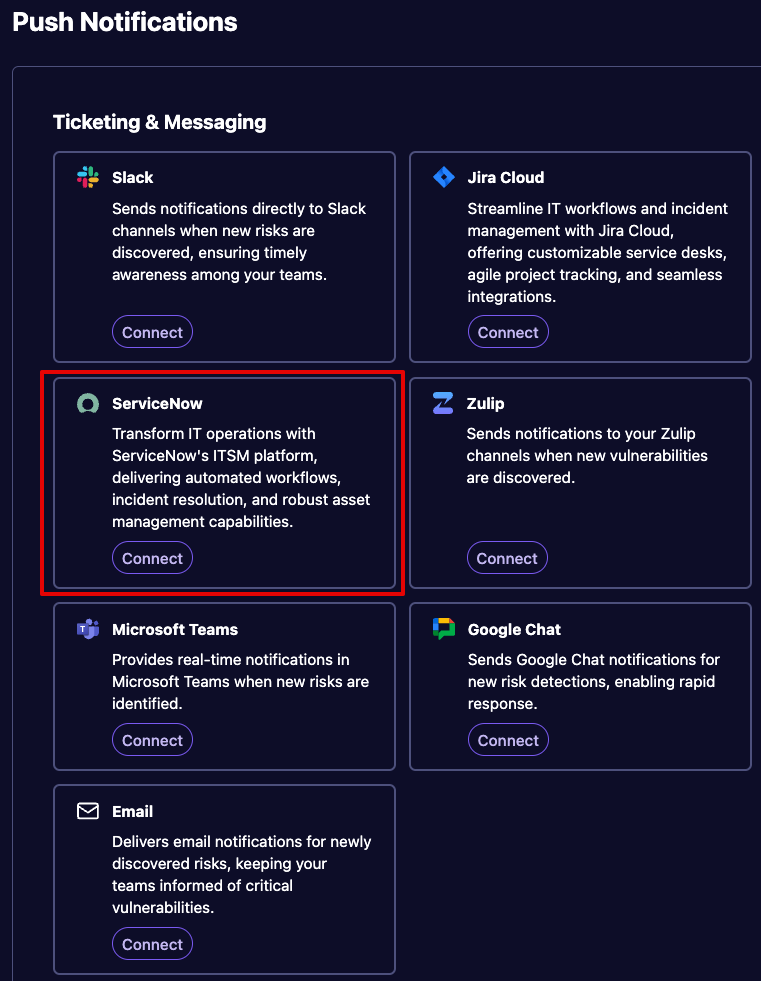Connect the Google Chat integration

508,740
